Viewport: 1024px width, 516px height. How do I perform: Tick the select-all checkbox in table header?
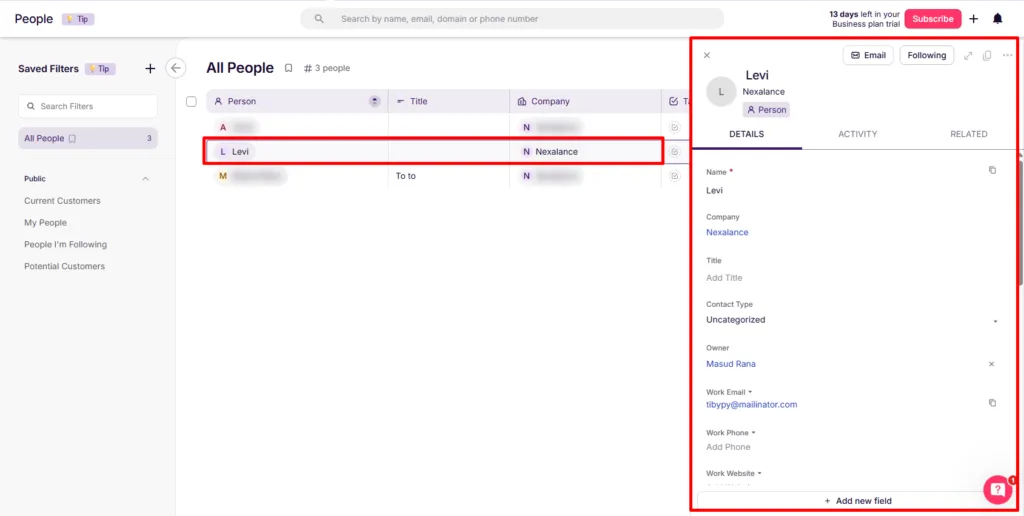coord(191,101)
